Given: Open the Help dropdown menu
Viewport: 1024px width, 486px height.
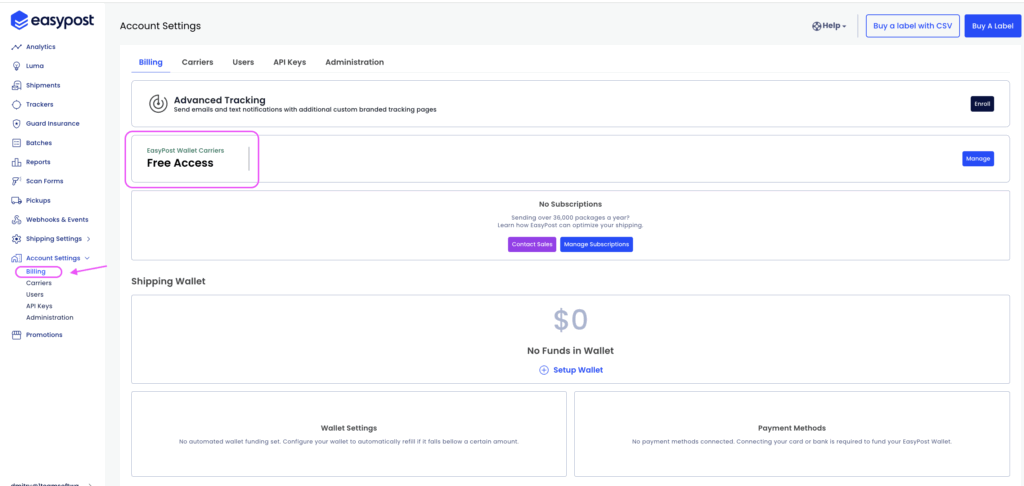Looking at the screenshot, I should [829, 26].
